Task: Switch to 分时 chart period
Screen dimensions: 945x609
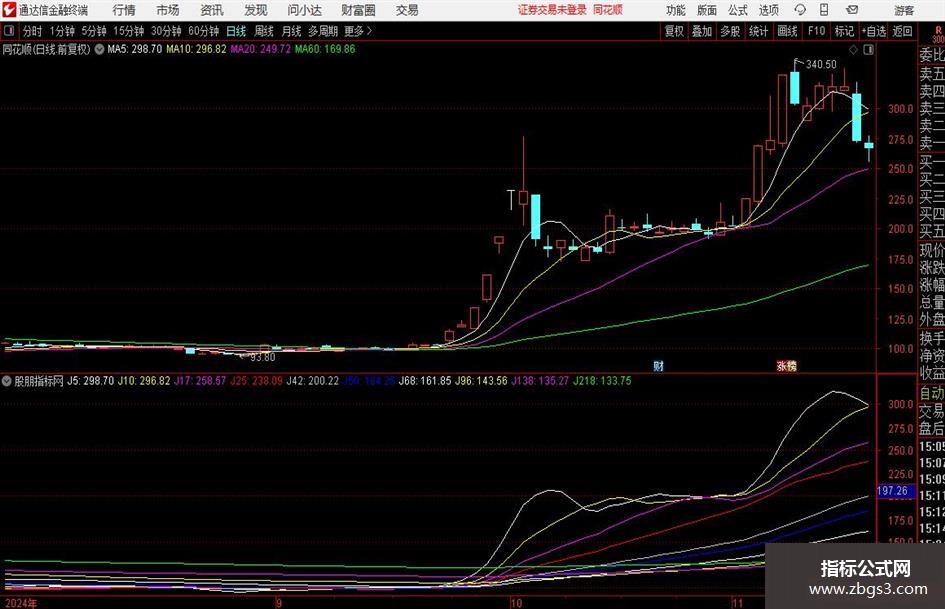Action: point(33,31)
